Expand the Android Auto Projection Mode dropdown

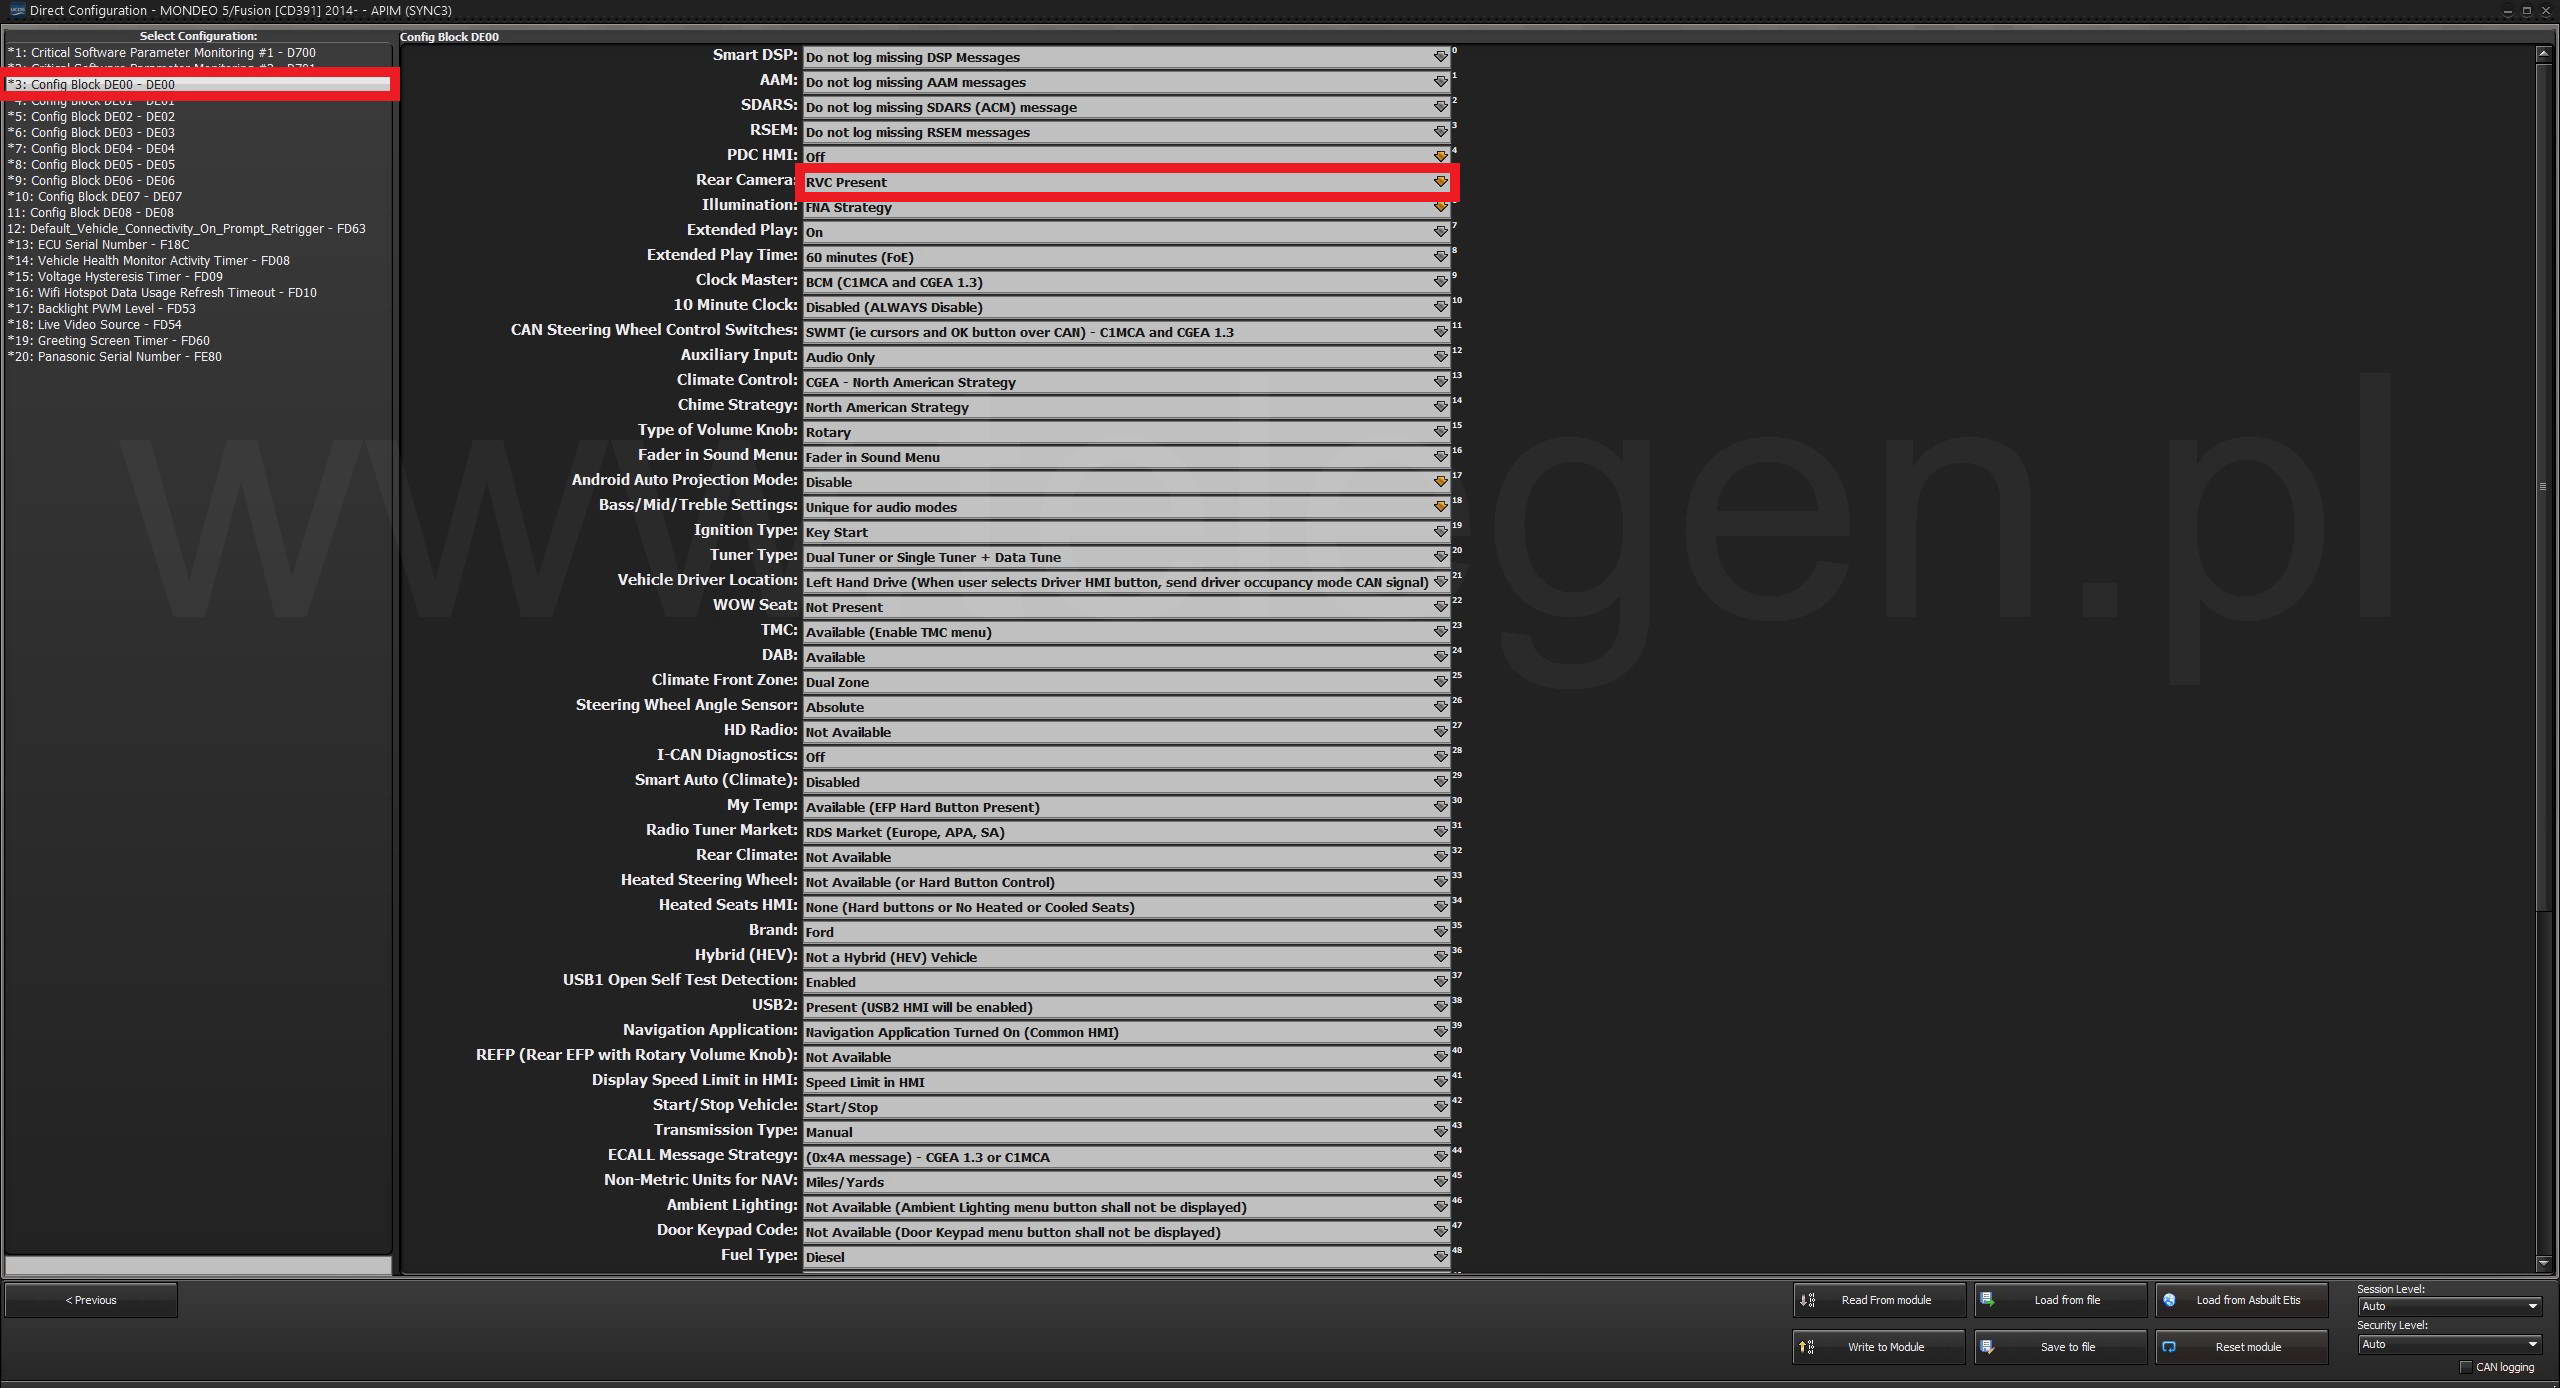[1126, 482]
